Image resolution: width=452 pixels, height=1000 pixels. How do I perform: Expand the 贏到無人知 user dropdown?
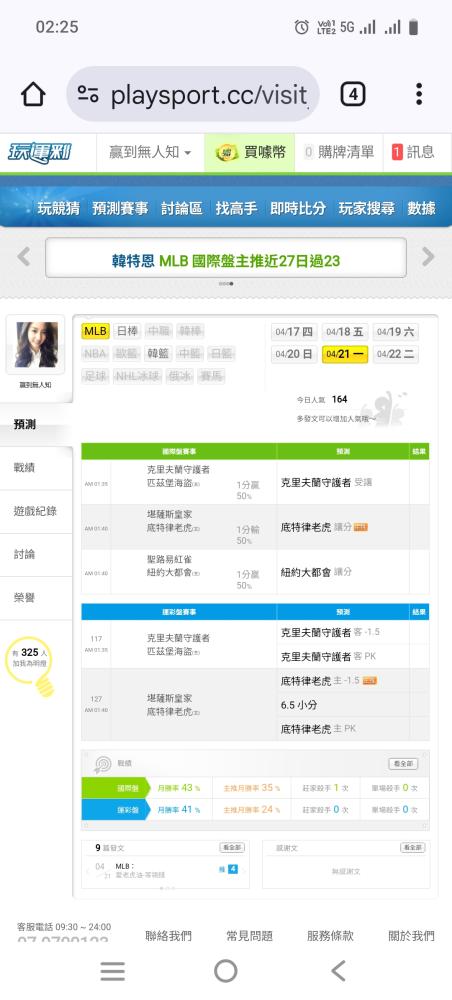(x=150, y=152)
